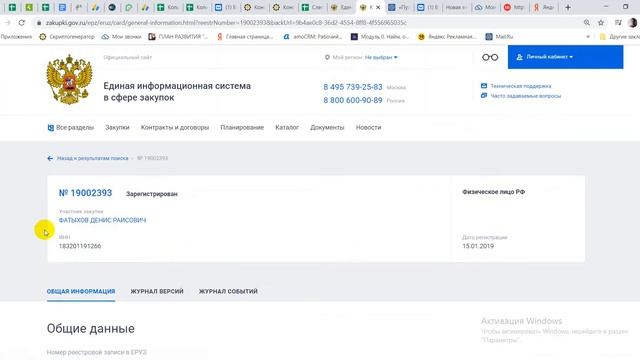Open the Каталог menu item
The width and height of the screenshot is (640, 360).
[287, 128]
